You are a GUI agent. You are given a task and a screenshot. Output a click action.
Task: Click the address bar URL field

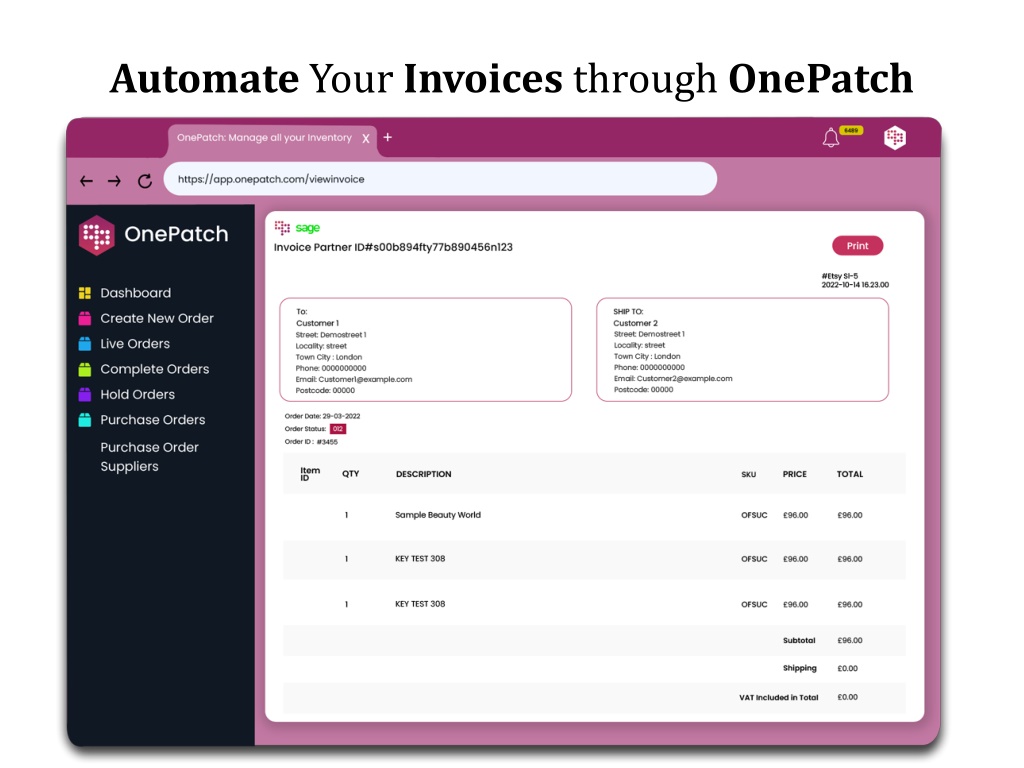[x=440, y=179]
